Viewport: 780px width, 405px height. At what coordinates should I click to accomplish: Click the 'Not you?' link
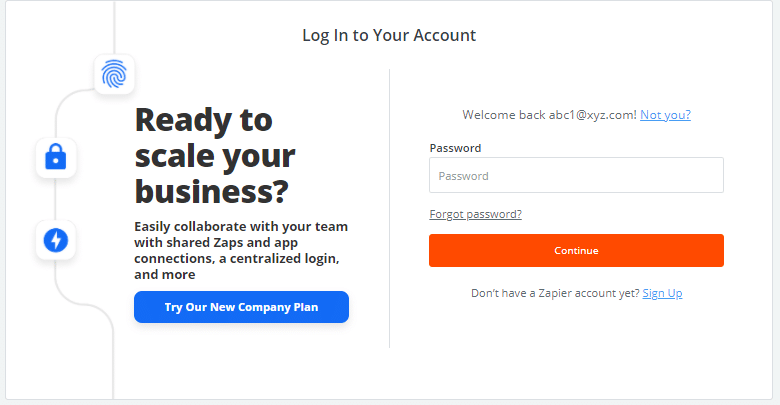(x=665, y=115)
